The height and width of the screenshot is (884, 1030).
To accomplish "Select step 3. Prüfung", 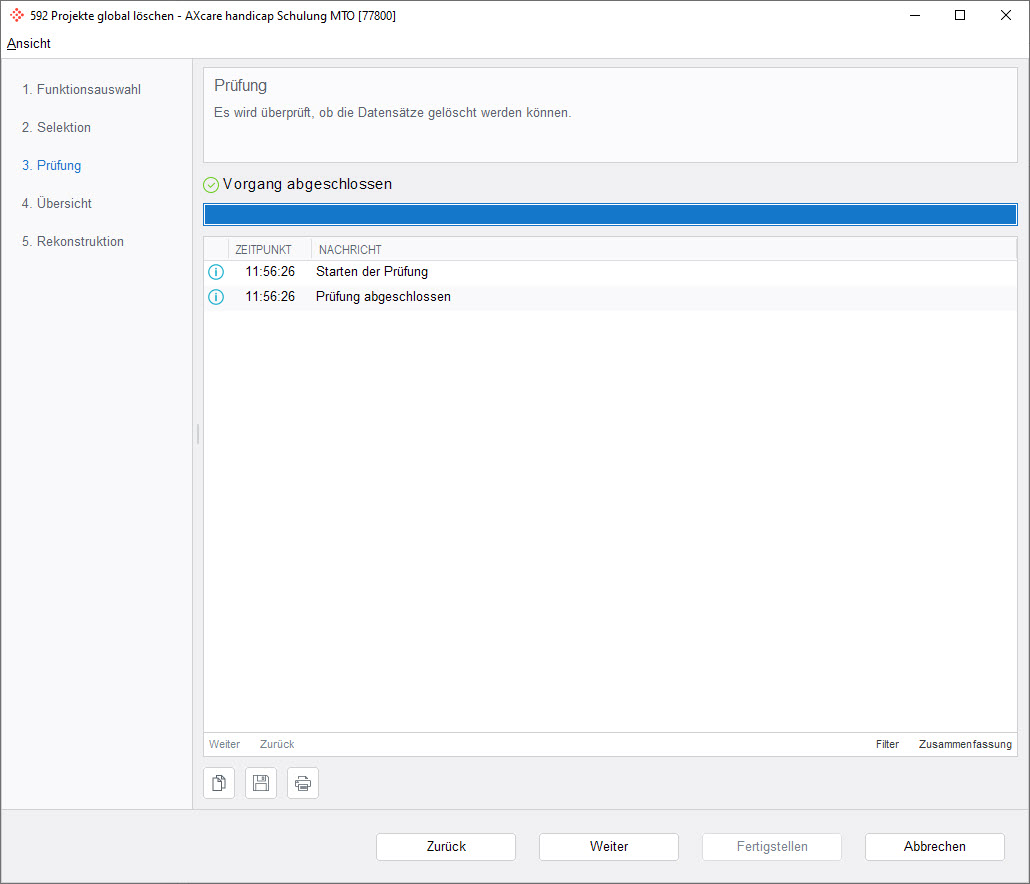I will 52,166.
